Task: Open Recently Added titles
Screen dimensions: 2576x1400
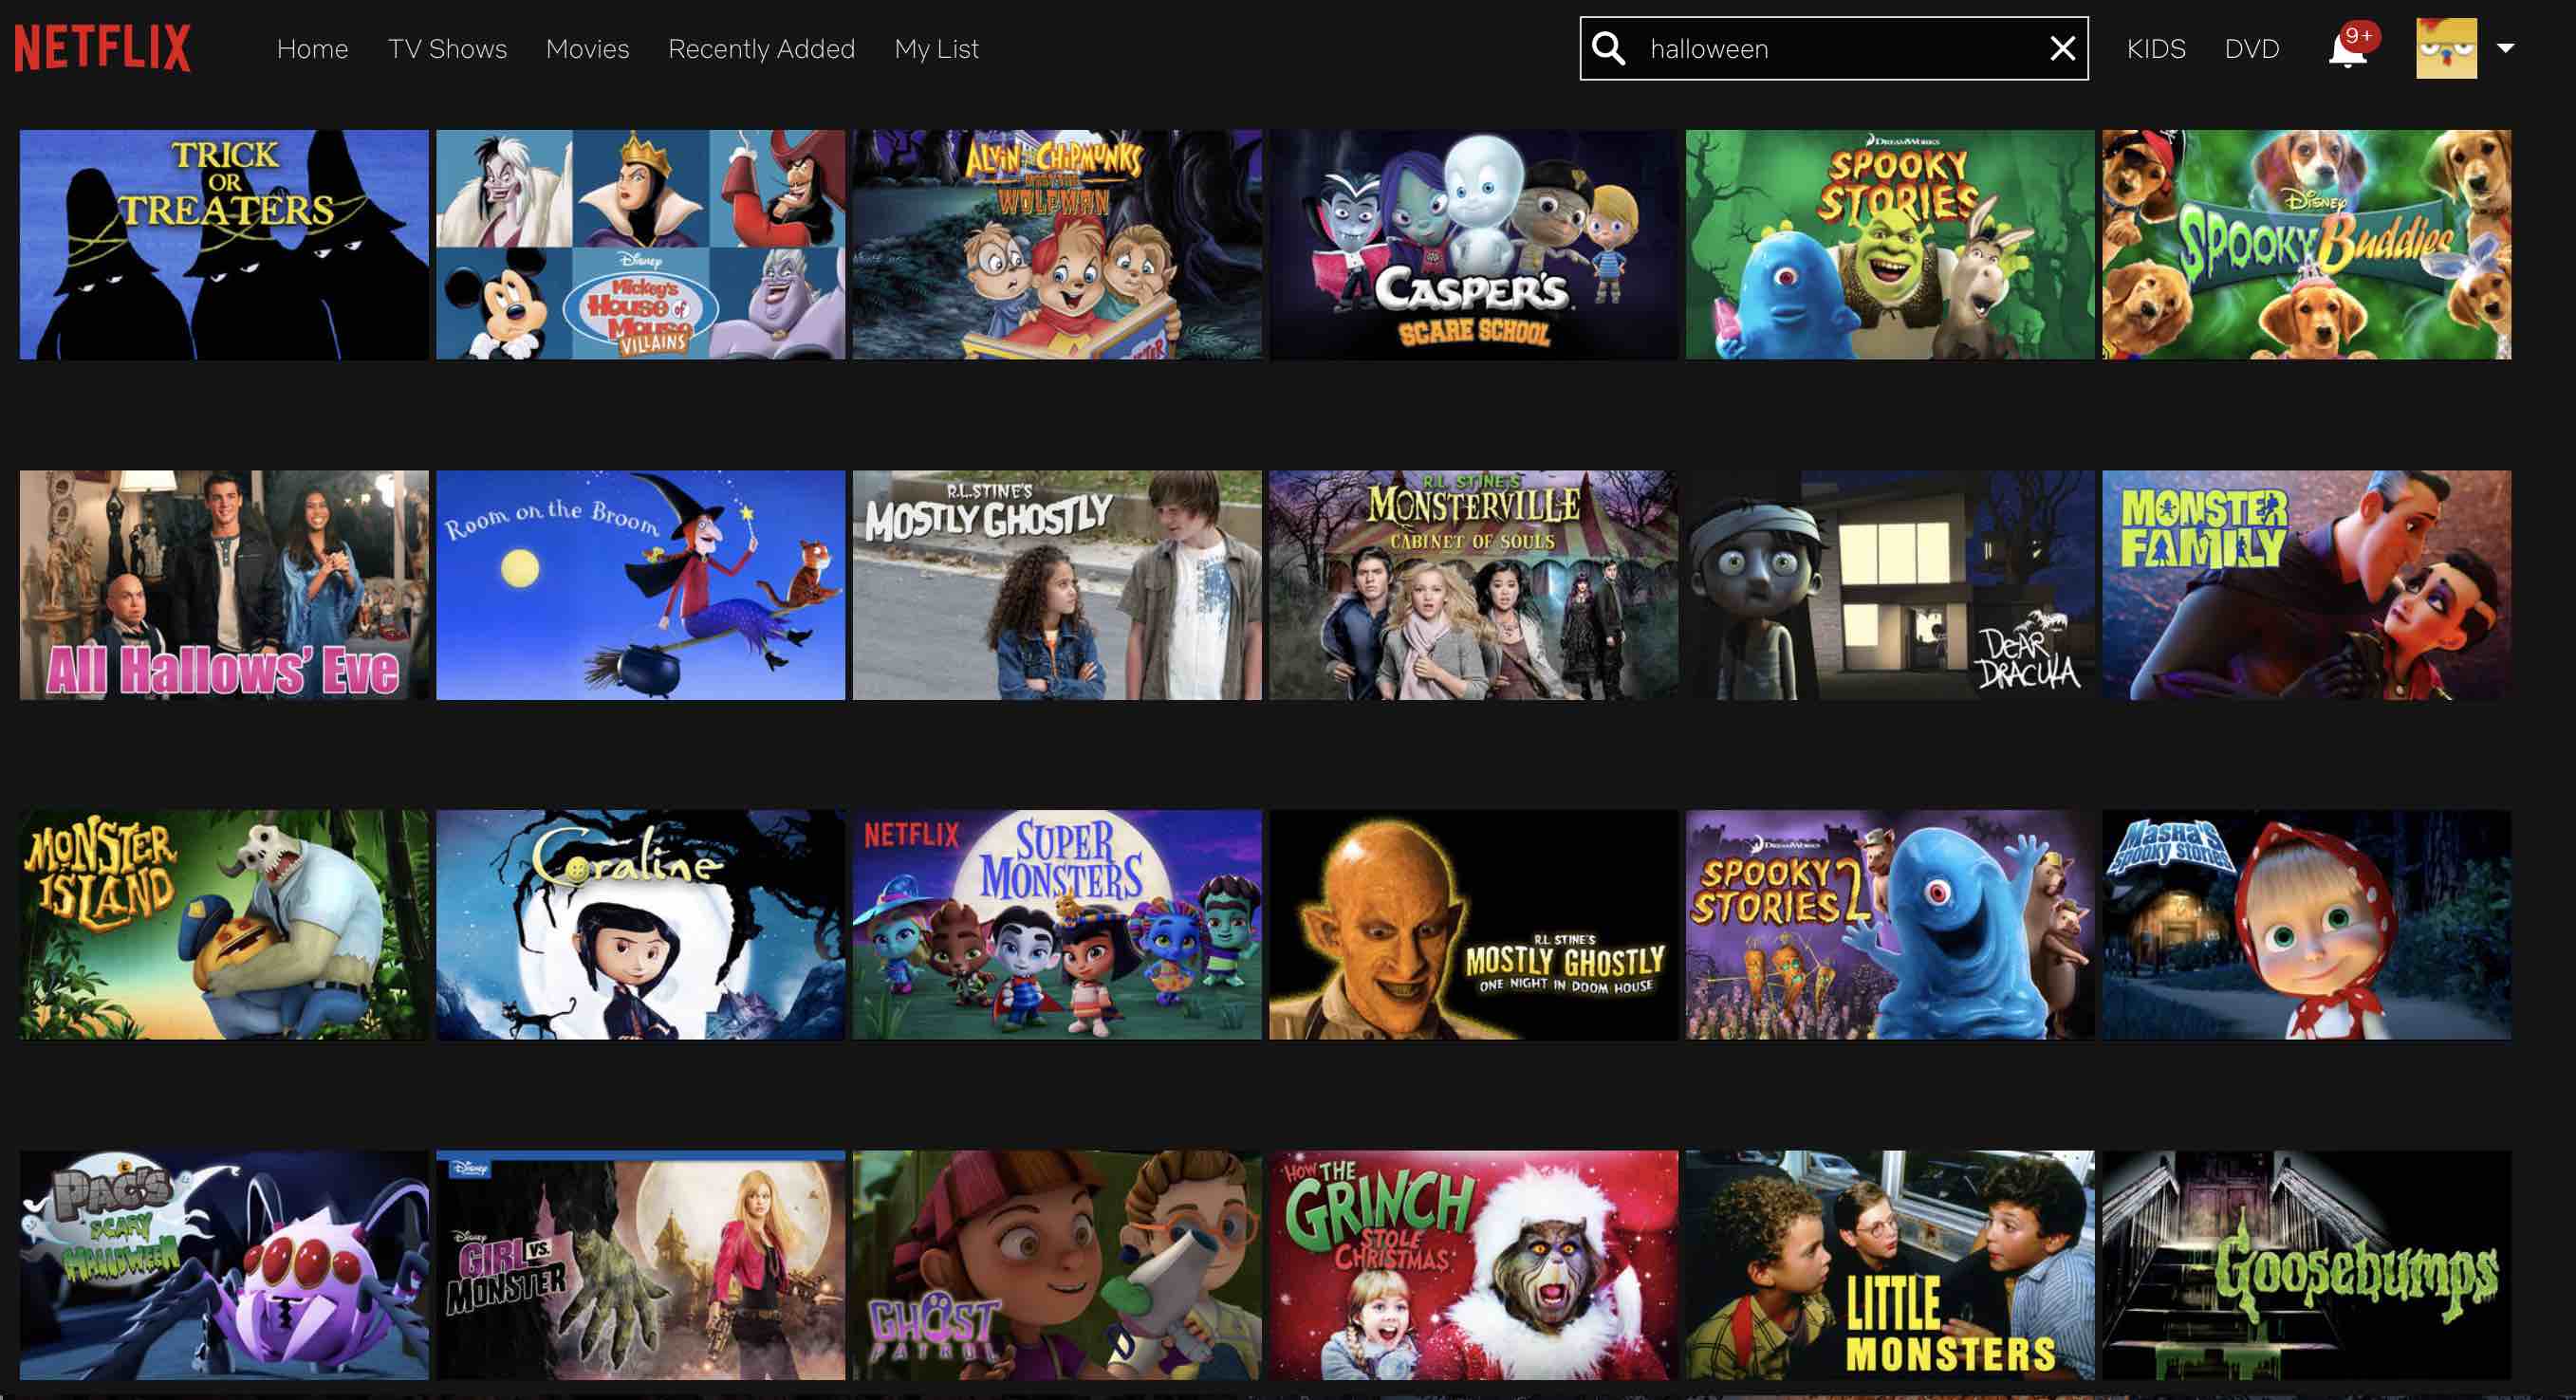Action: pos(761,49)
